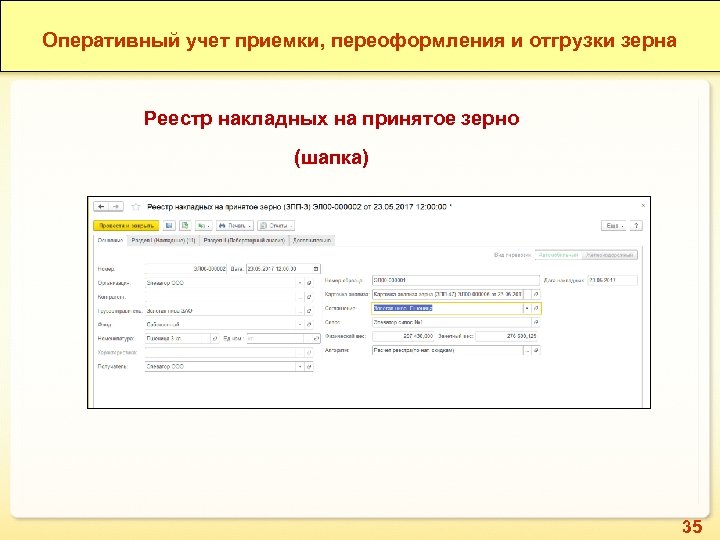The width and height of the screenshot is (720, 540).
Task: Expand the Фонд dropdown arrow
Action: pyautogui.click(x=300, y=325)
